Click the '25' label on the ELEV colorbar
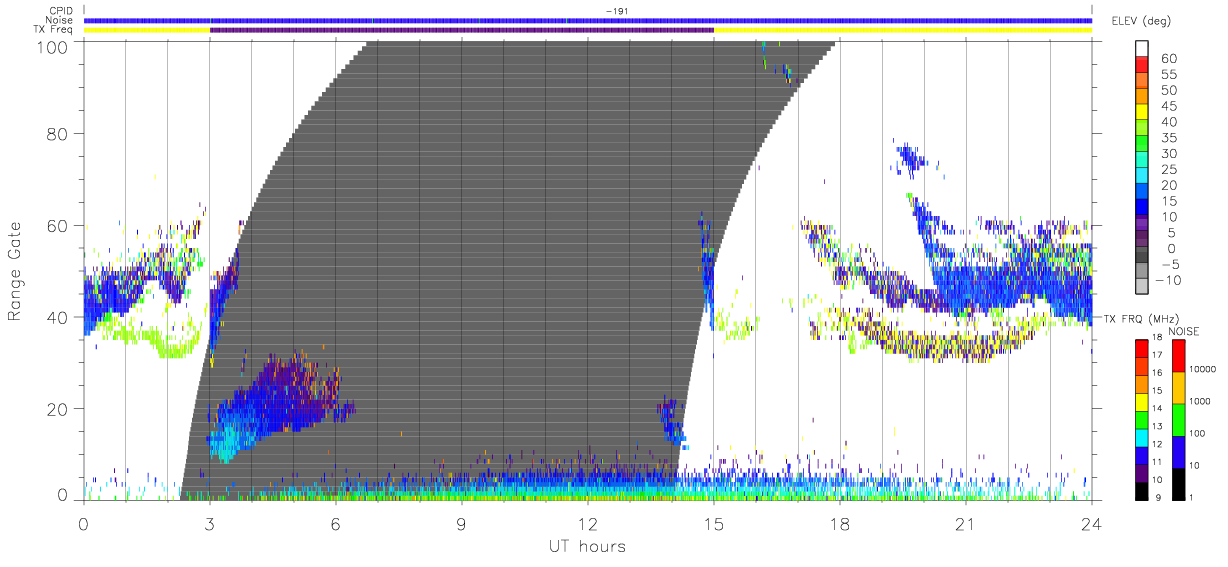 click(x=1168, y=169)
